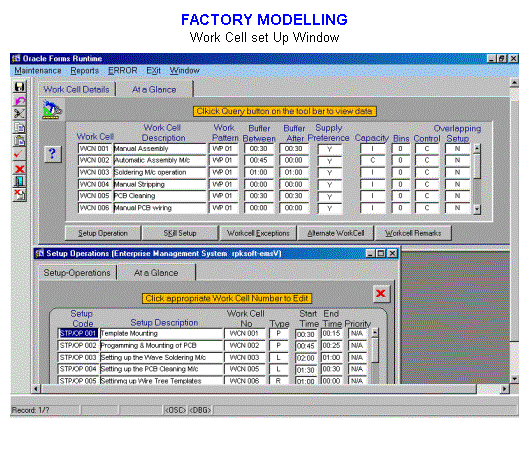530x449 pixels.
Task: Click the Paste clipboard toolbar icon
Action: click(x=20, y=141)
